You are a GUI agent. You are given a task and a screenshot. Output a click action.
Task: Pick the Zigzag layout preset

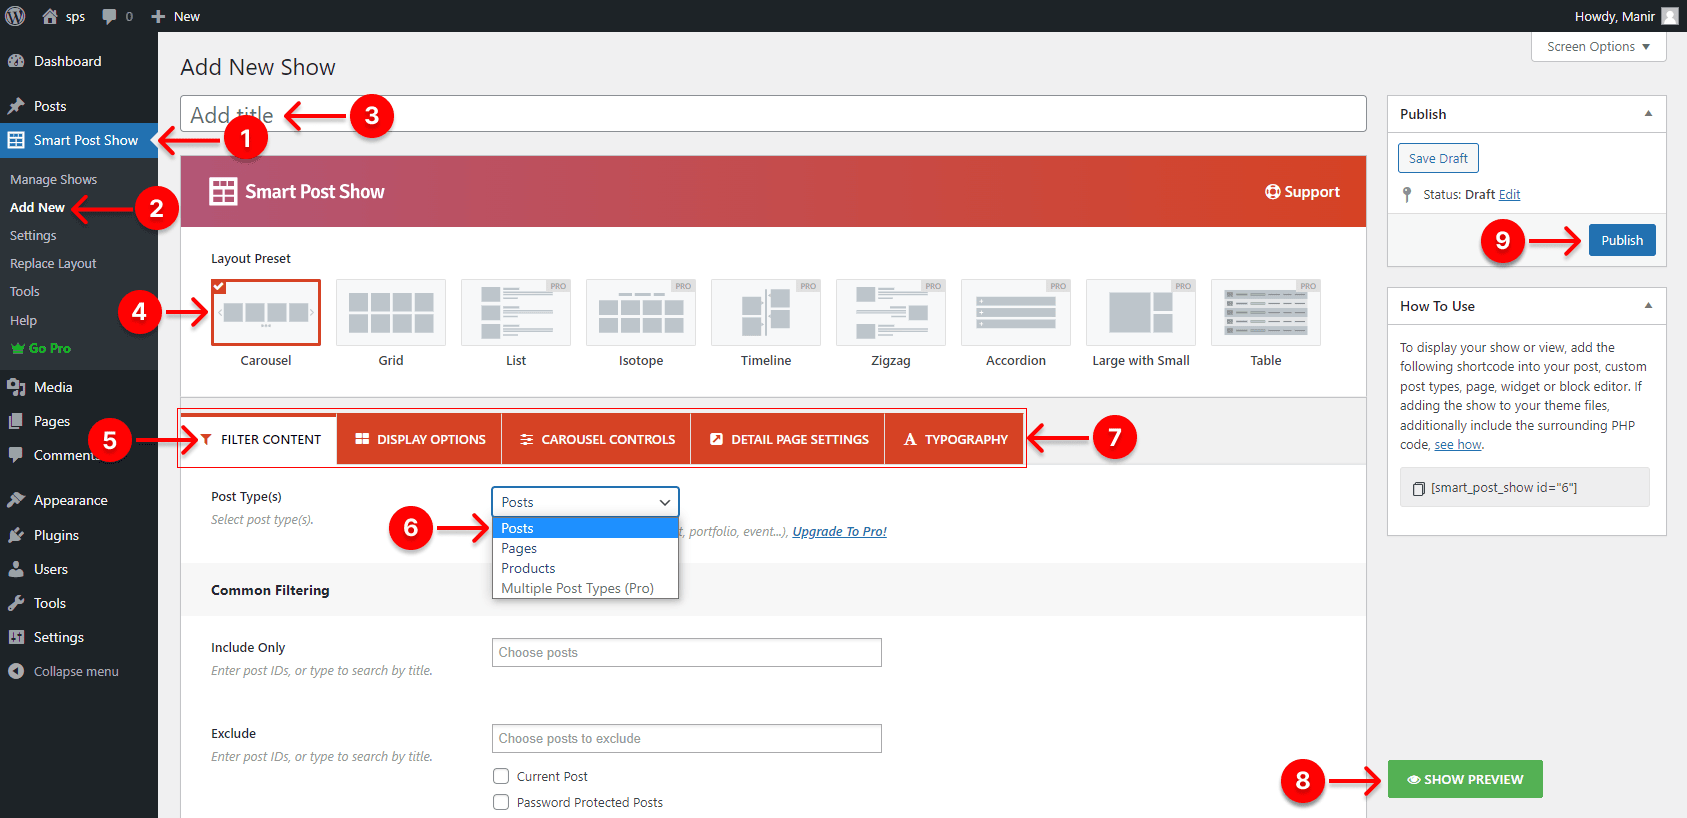coord(891,312)
